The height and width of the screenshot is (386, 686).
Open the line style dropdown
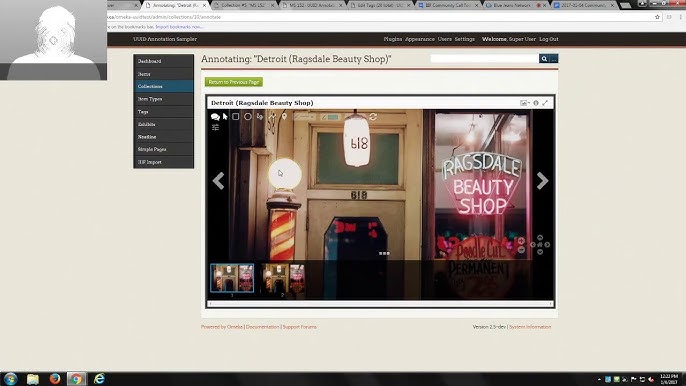pyautogui.click(x=304, y=117)
